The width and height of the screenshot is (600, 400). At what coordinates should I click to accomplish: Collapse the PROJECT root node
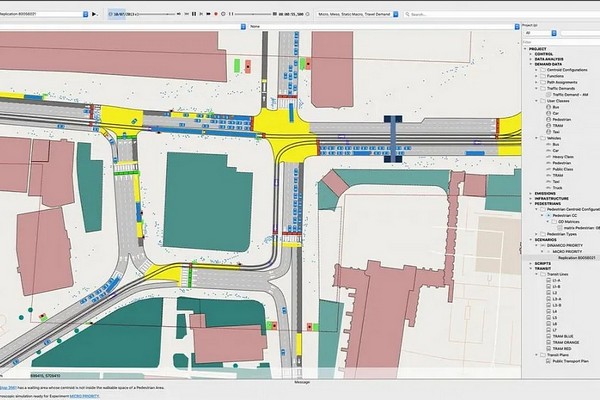[x=525, y=49]
